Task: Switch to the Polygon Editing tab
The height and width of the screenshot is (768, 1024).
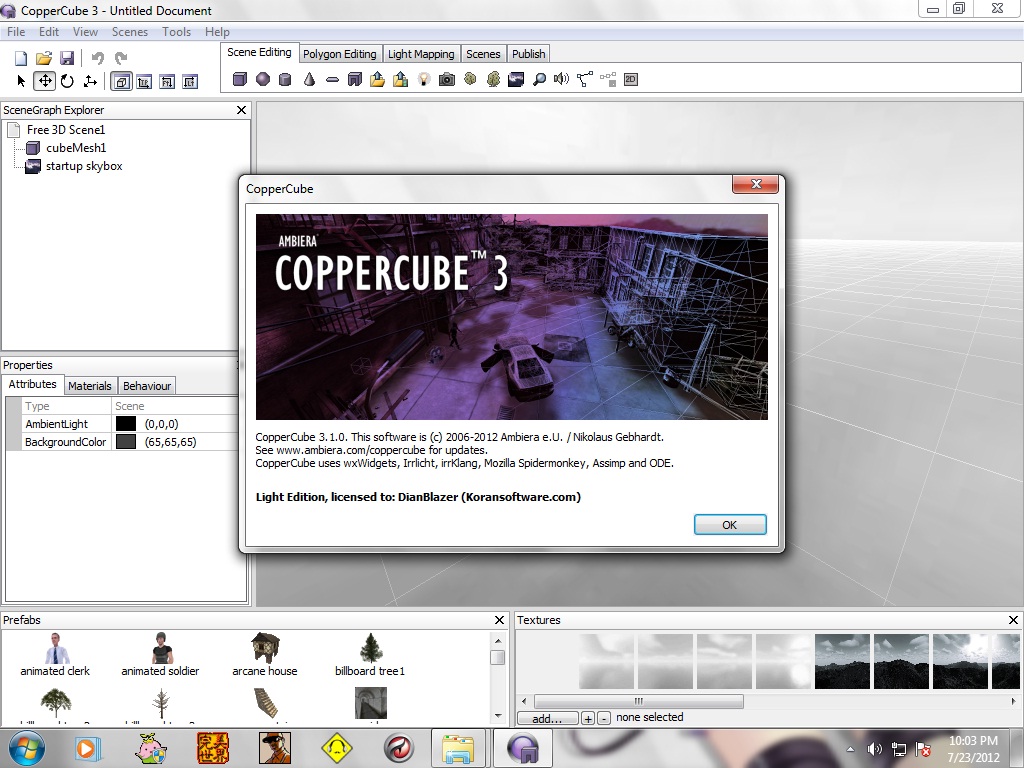Action: click(x=340, y=54)
